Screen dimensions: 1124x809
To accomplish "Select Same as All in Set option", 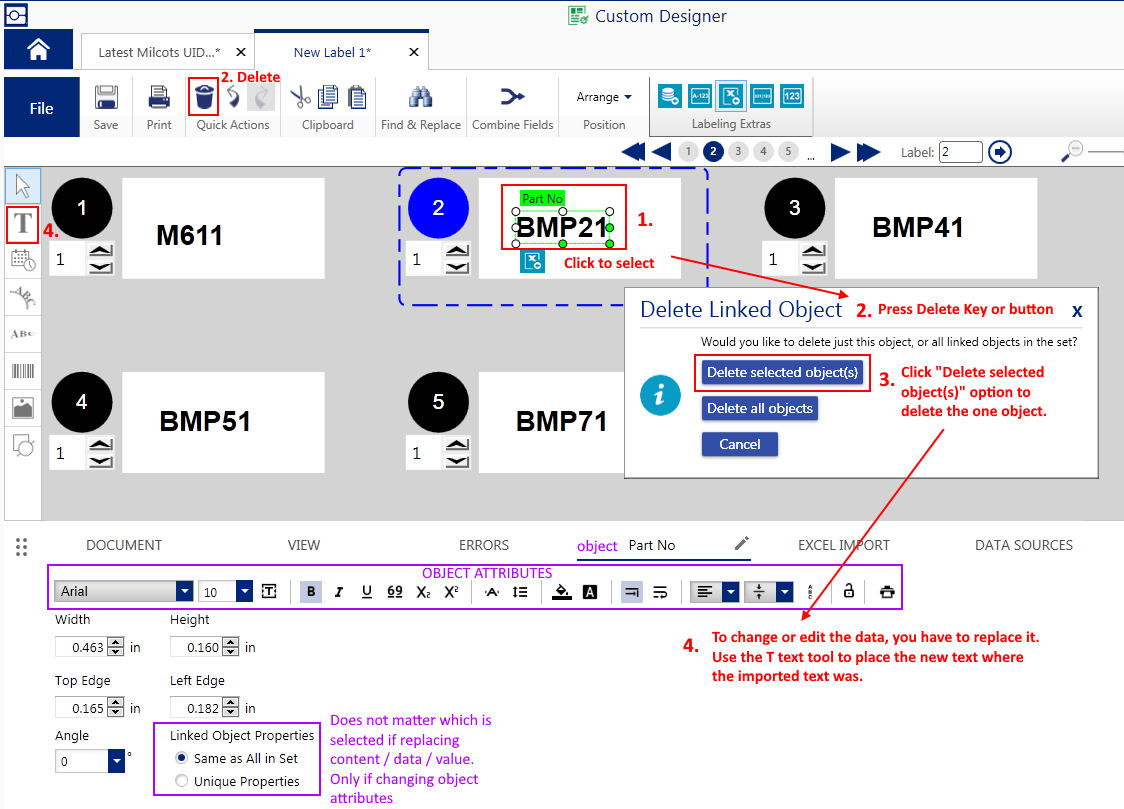I will (x=181, y=758).
